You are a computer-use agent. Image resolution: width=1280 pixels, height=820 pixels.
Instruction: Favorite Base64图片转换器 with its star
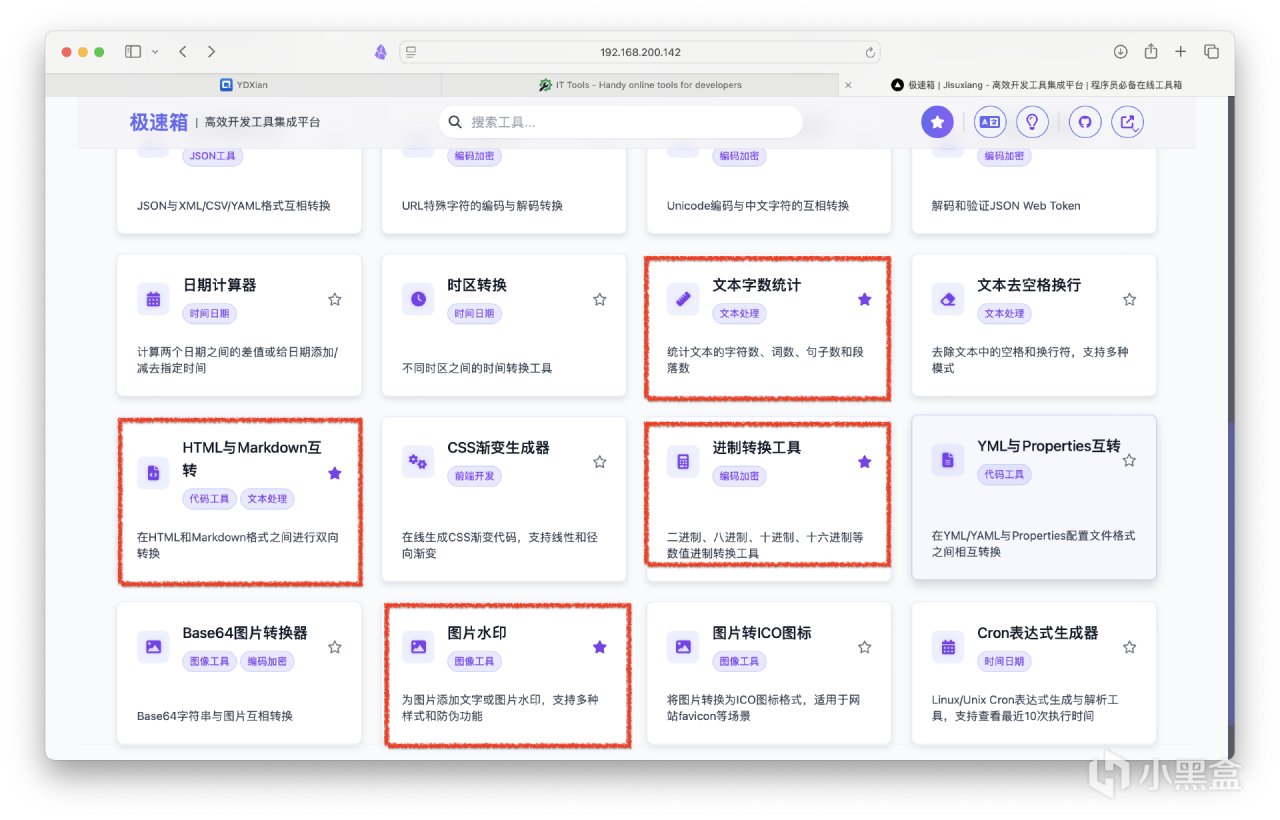pos(335,647)
